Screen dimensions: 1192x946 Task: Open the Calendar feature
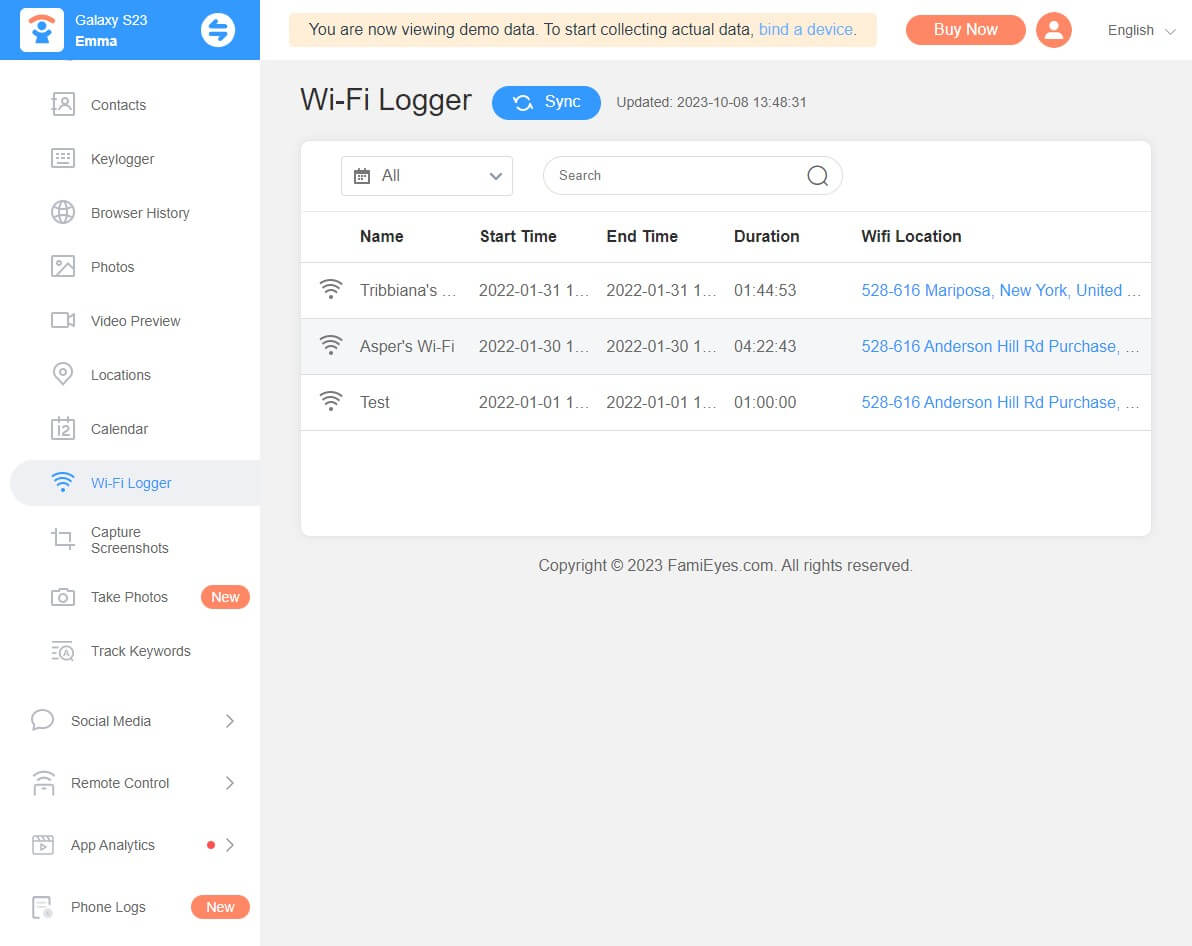coord(118,428)
